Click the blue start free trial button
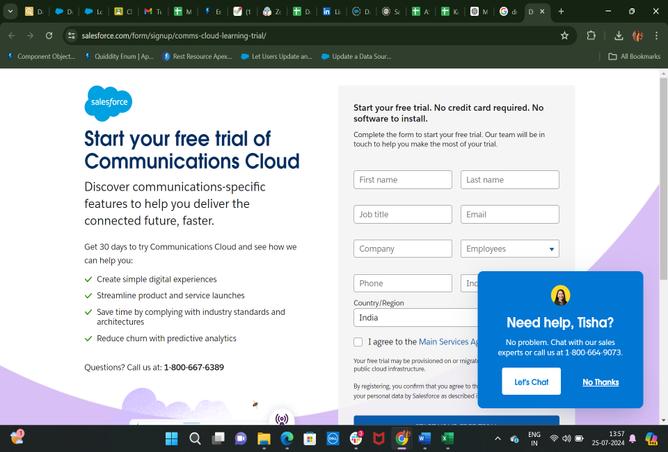The image size is (668, 452). pos(456,420)
